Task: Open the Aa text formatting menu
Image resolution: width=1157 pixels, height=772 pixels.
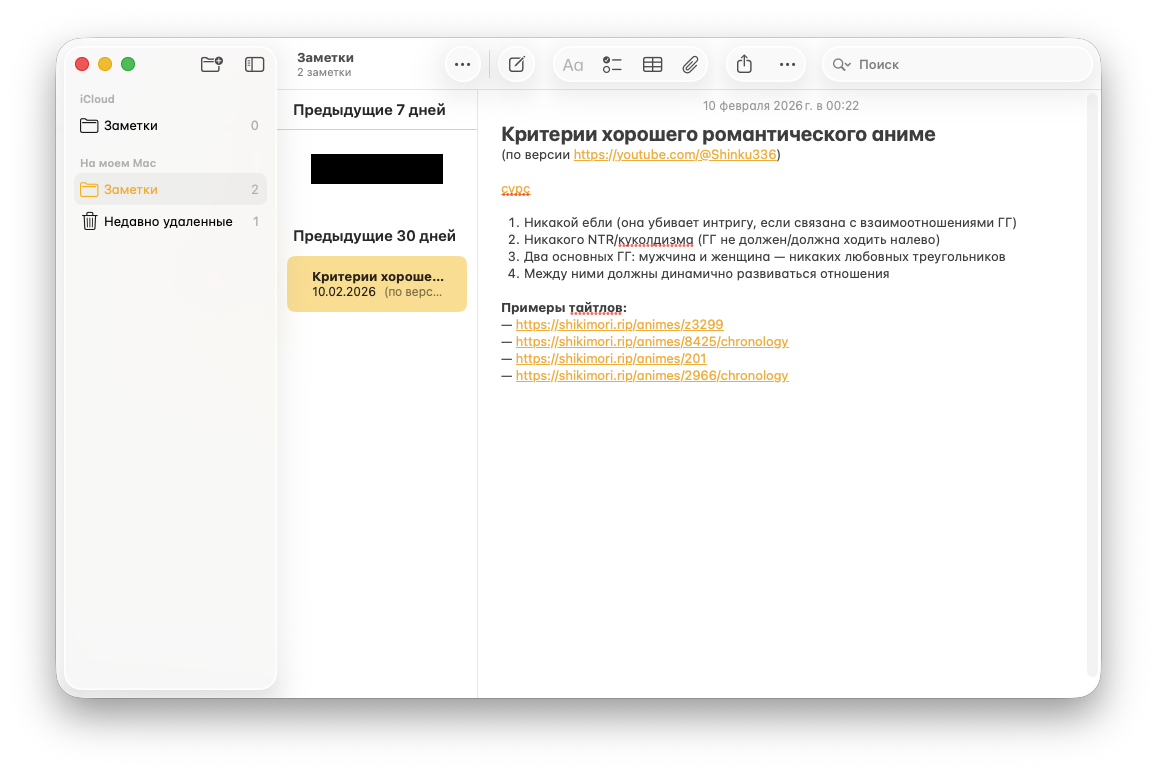Action: coord(573,65)
